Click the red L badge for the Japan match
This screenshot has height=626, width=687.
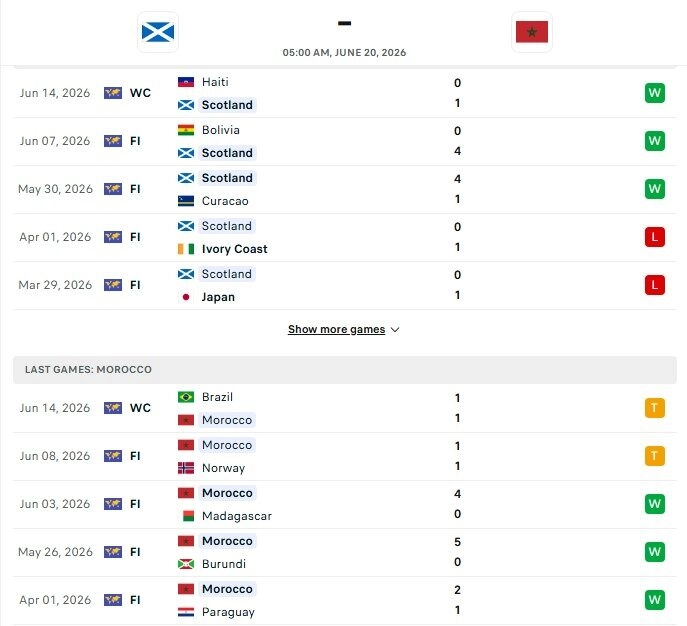655,285
